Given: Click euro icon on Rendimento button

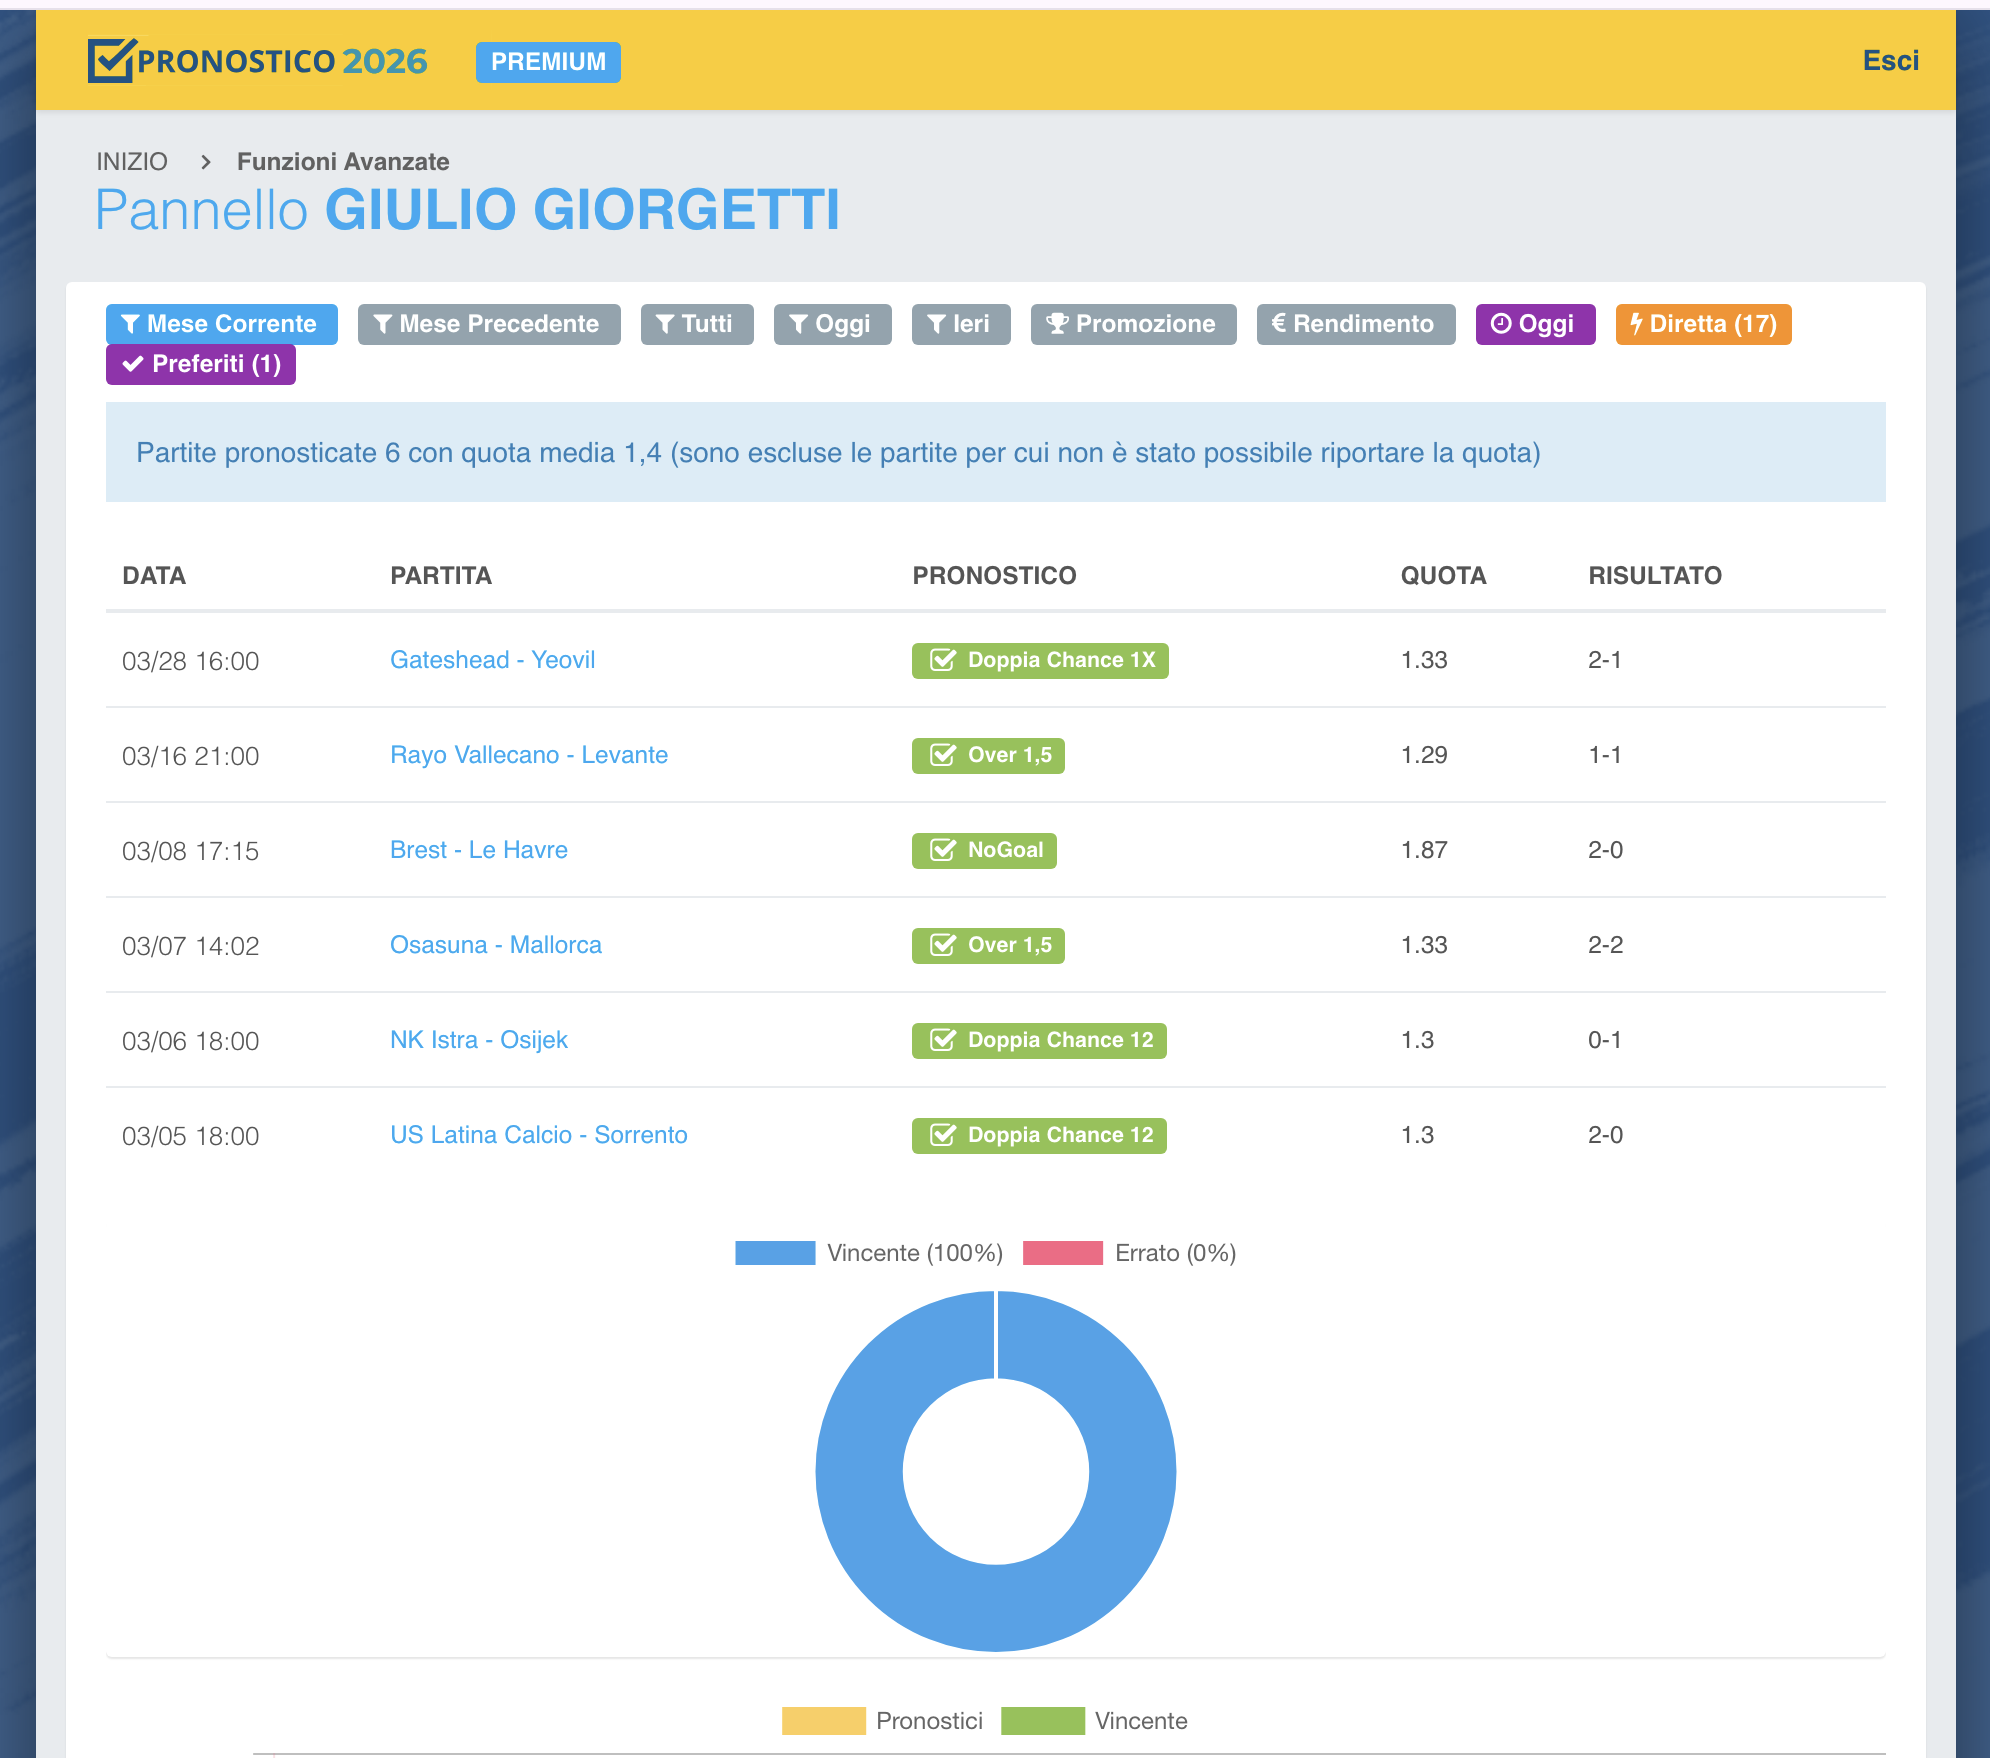Looking at the screenshot, I should pyautogui.click(x=1278, y=323).
